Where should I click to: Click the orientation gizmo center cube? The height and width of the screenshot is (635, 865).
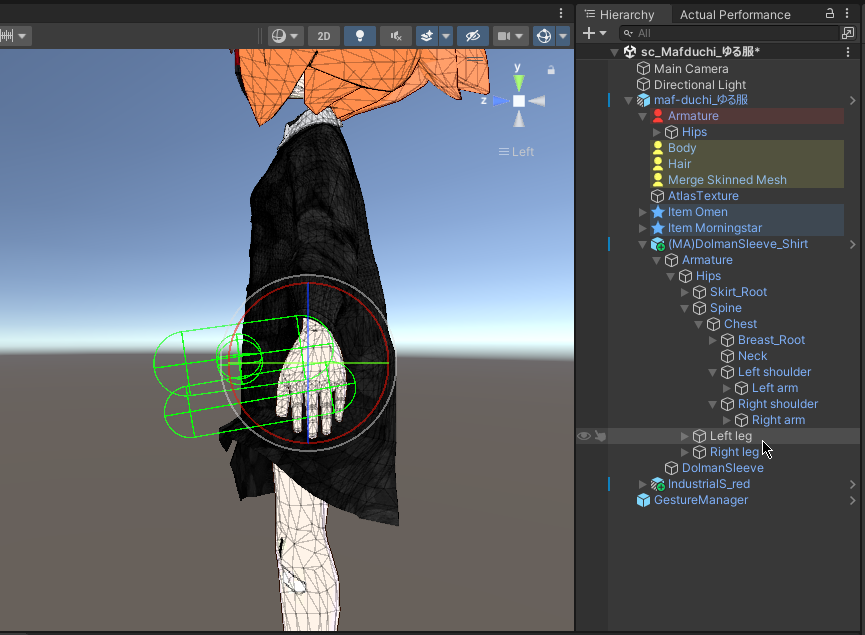519,101
